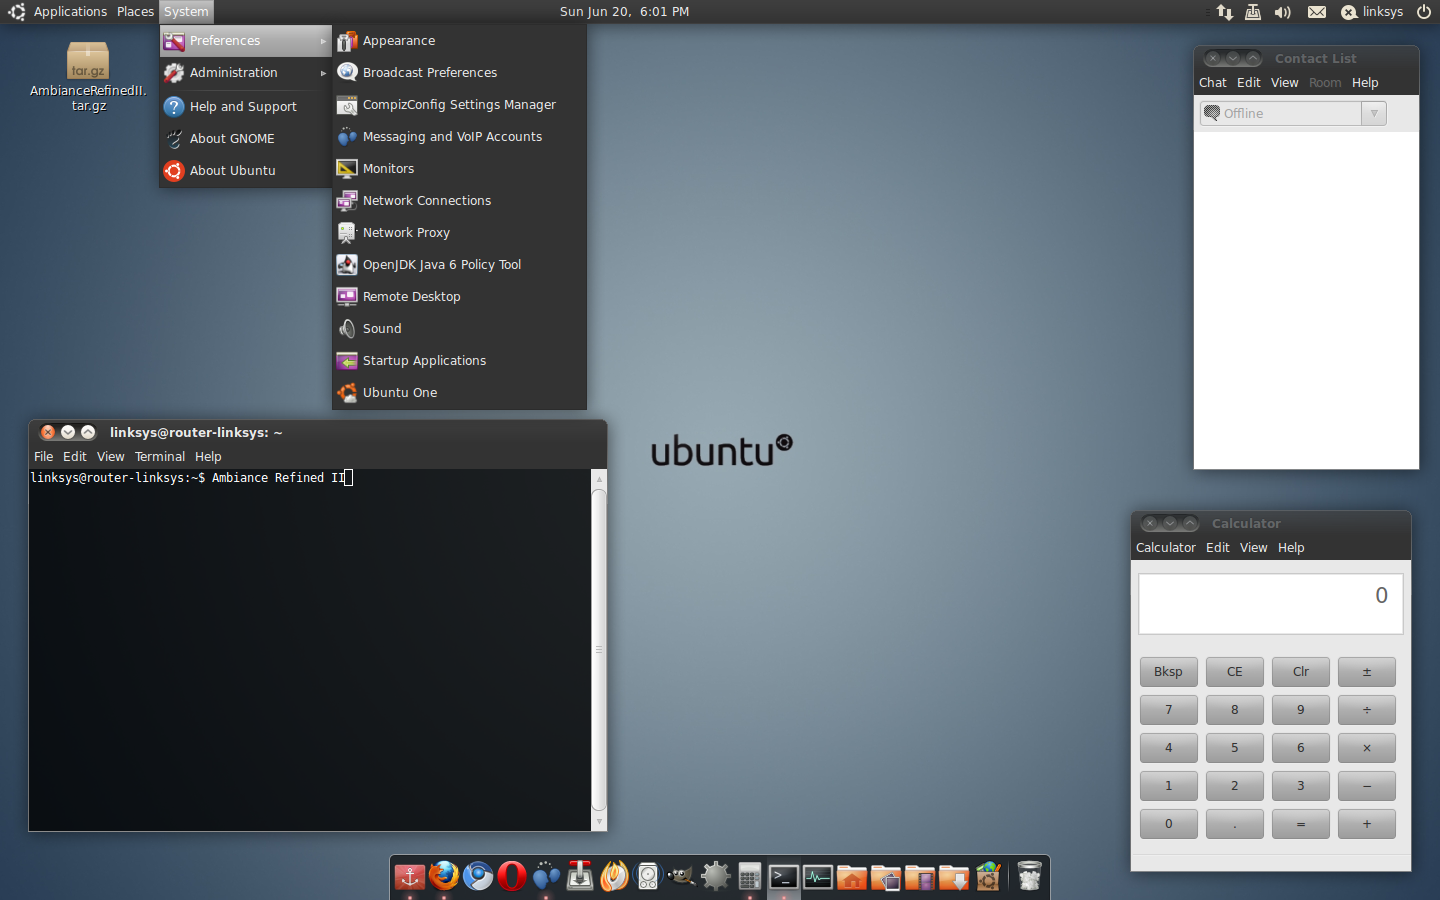
Task: Open the Trash in the dock
Action: tap(1029, 877)
